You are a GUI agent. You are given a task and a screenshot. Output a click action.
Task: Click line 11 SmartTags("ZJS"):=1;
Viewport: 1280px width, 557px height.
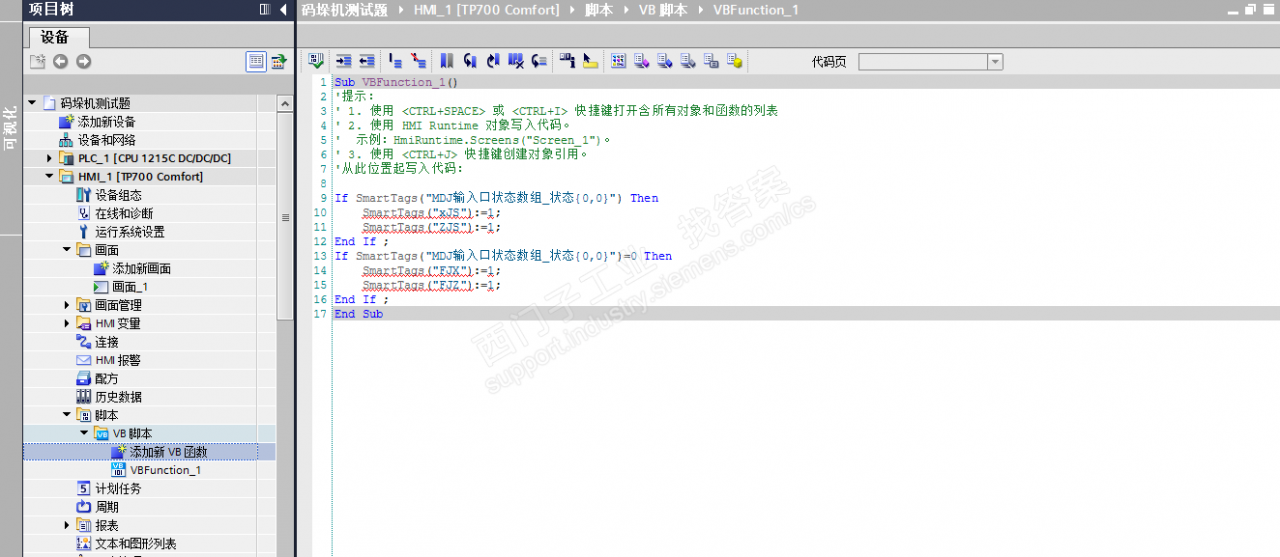point(431,227)
